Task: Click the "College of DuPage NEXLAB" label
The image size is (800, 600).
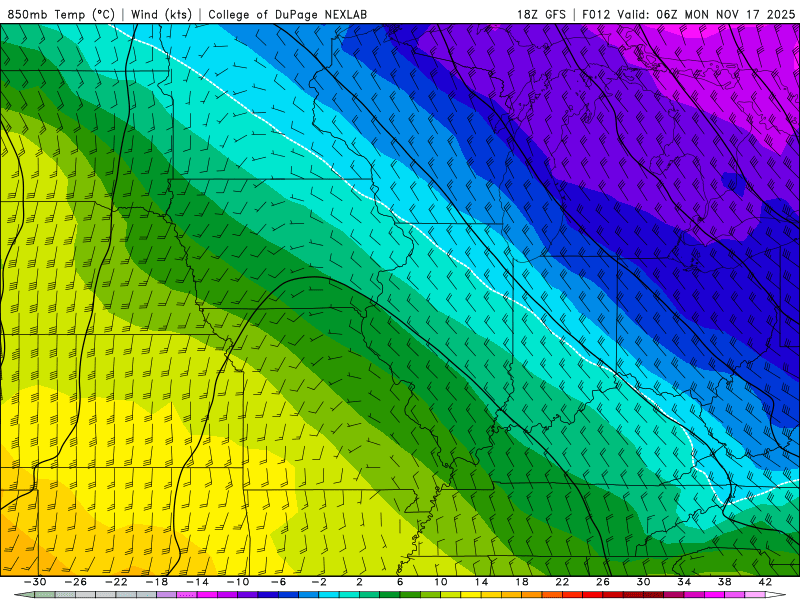Action: click(287, 14)
